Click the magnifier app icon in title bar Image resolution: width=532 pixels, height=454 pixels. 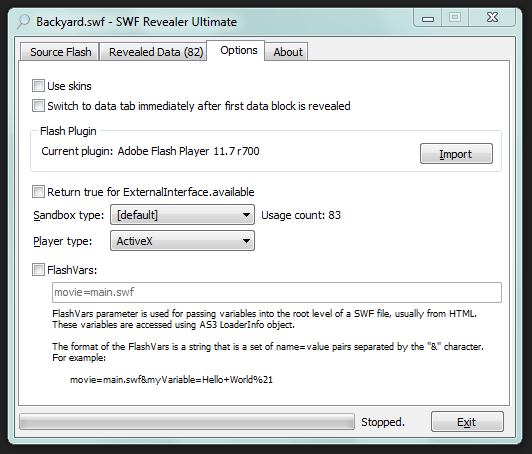23,22
